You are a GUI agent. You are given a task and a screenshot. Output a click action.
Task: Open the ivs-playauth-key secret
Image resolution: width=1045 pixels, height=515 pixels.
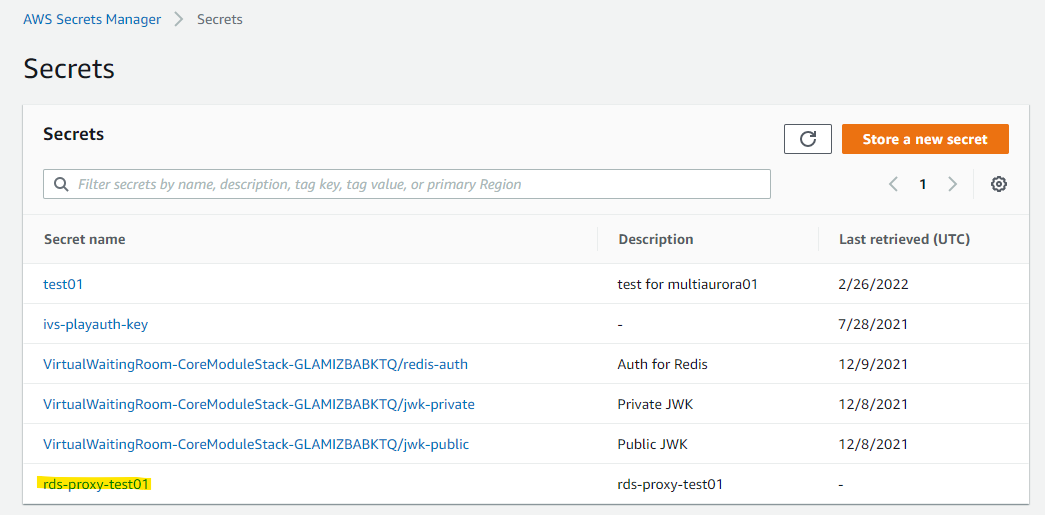[x=96, y=324]
